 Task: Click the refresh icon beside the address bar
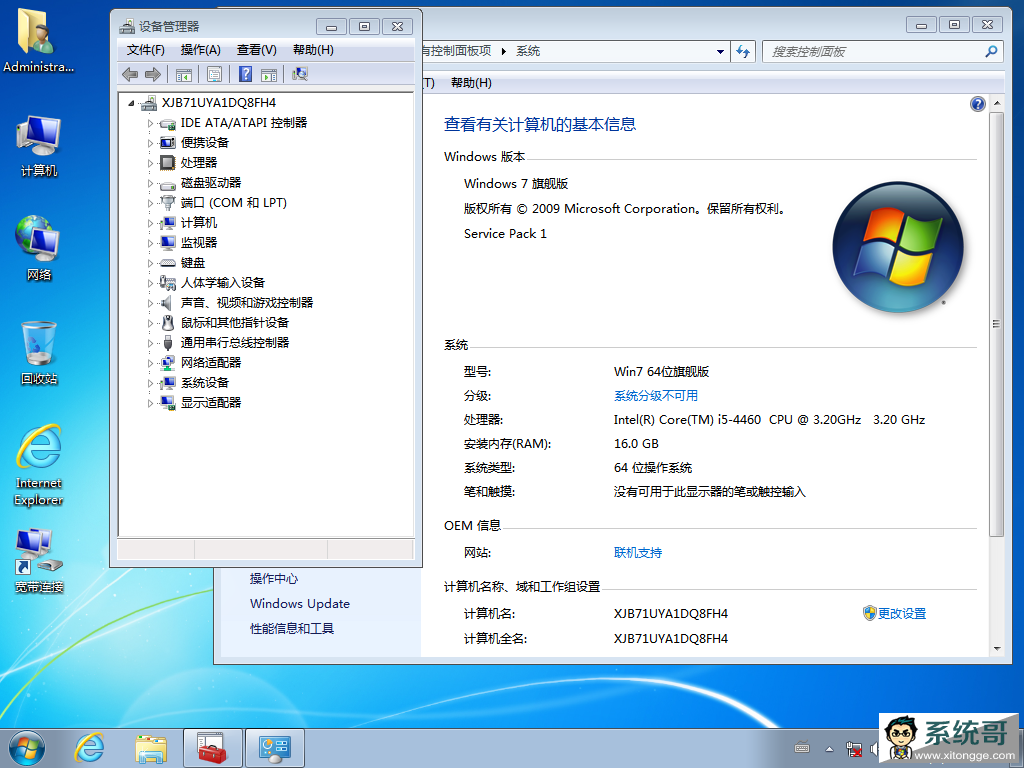(743, 52)
